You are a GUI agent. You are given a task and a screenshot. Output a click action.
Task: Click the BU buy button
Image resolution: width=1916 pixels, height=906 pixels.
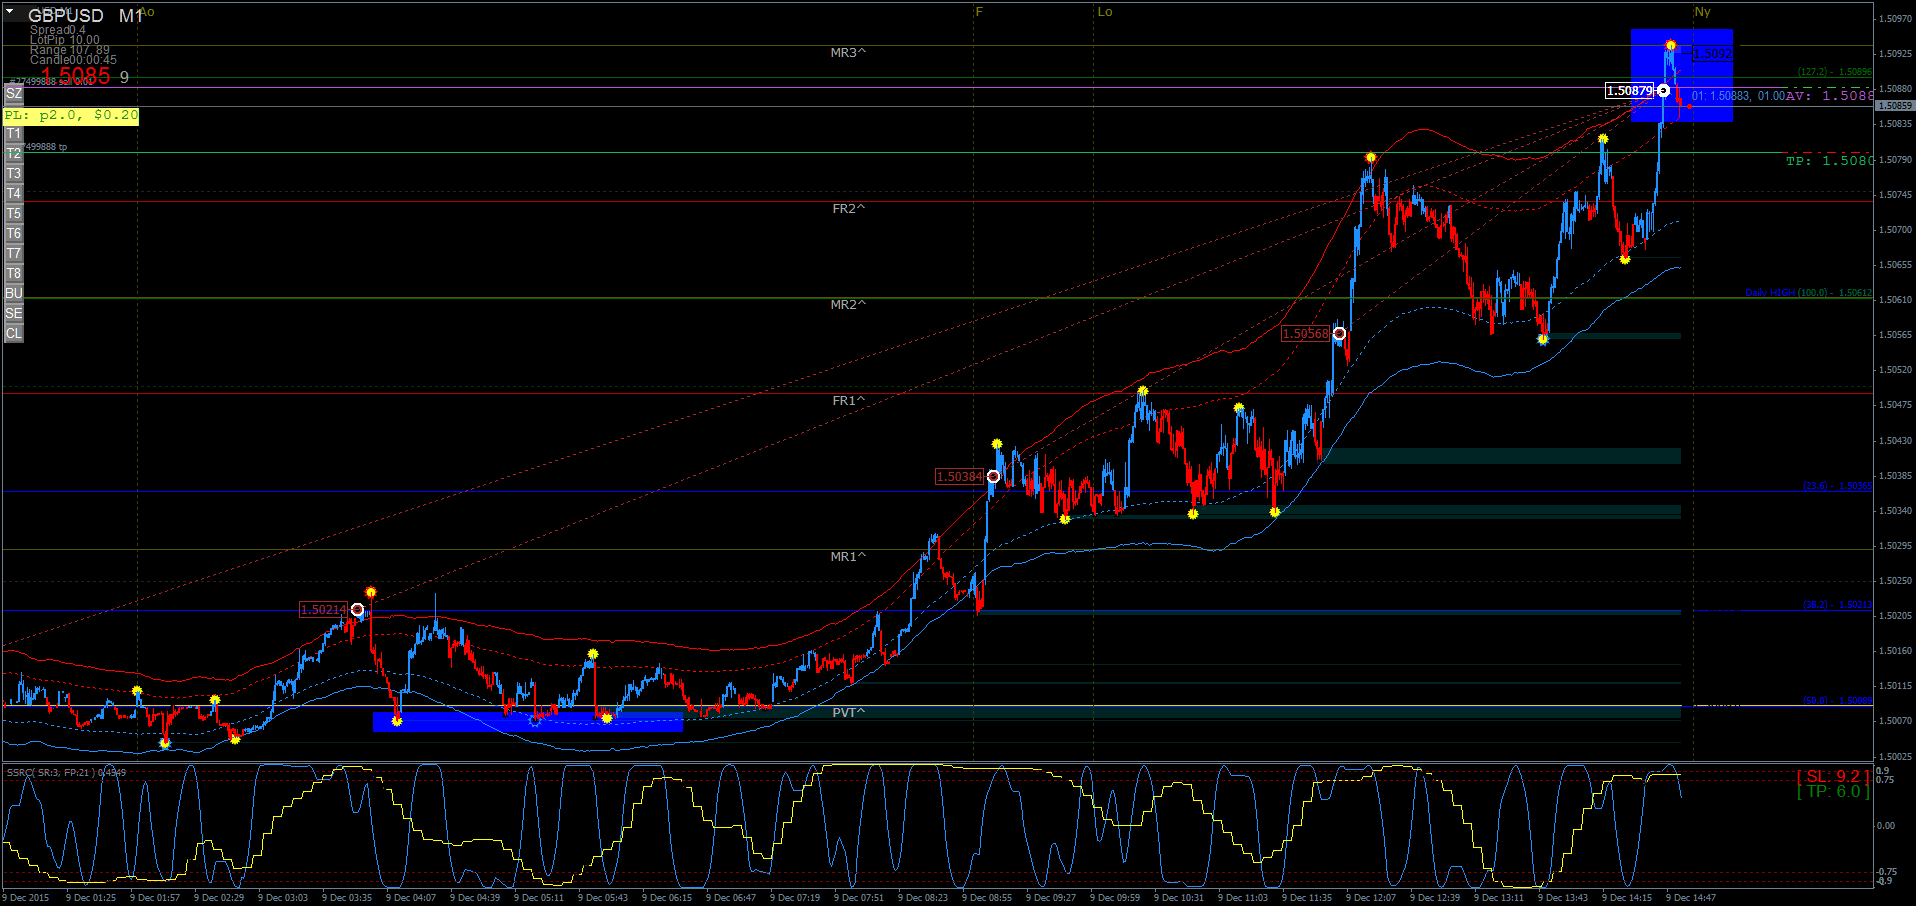(14, 294)
